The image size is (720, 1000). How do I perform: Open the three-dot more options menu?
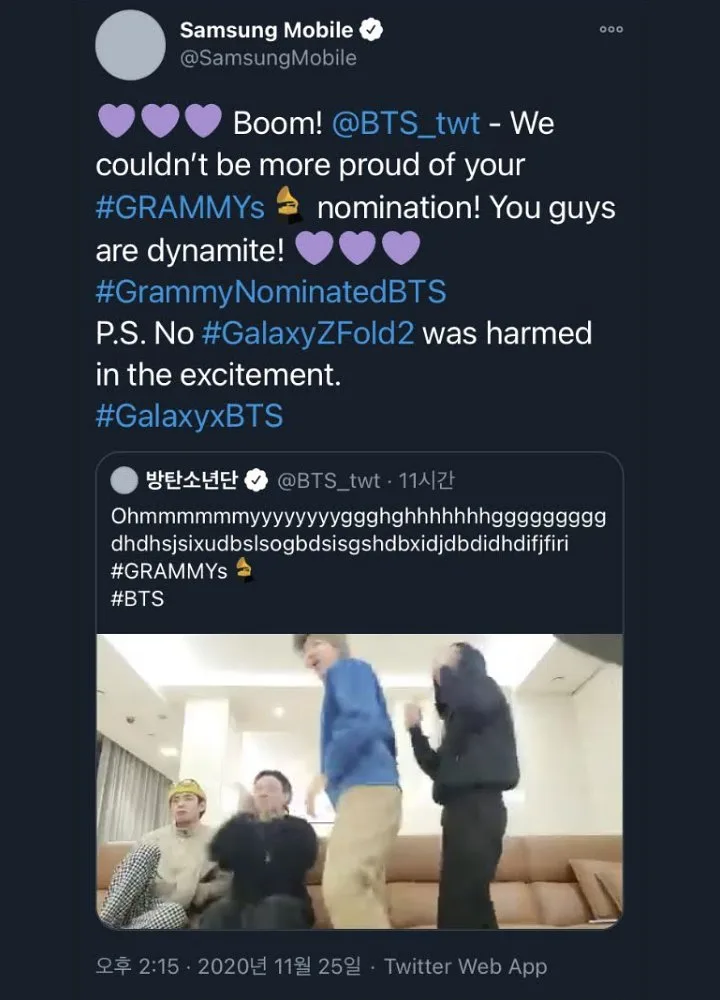pos(611,30)
